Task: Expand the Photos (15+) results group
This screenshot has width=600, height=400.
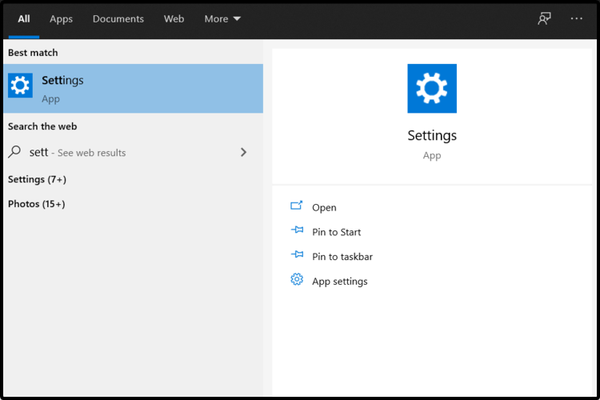Action: 36,204
